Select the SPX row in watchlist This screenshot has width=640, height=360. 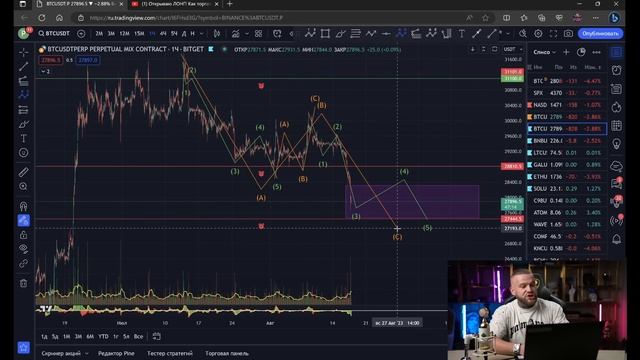coord(567,93)
